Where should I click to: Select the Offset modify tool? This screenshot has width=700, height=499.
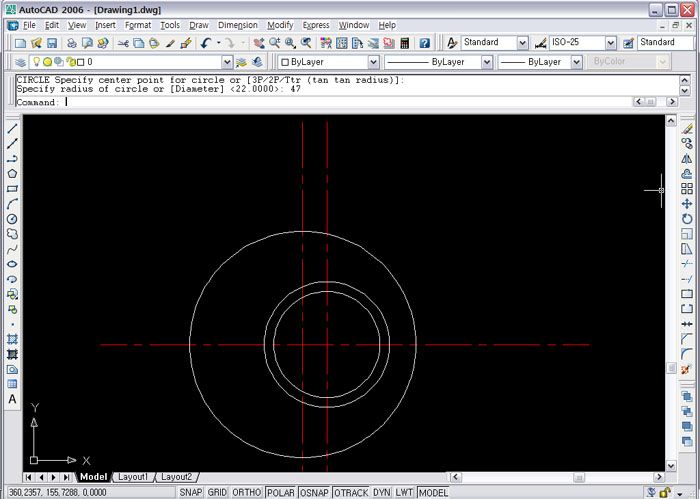[x=687, y=174]
